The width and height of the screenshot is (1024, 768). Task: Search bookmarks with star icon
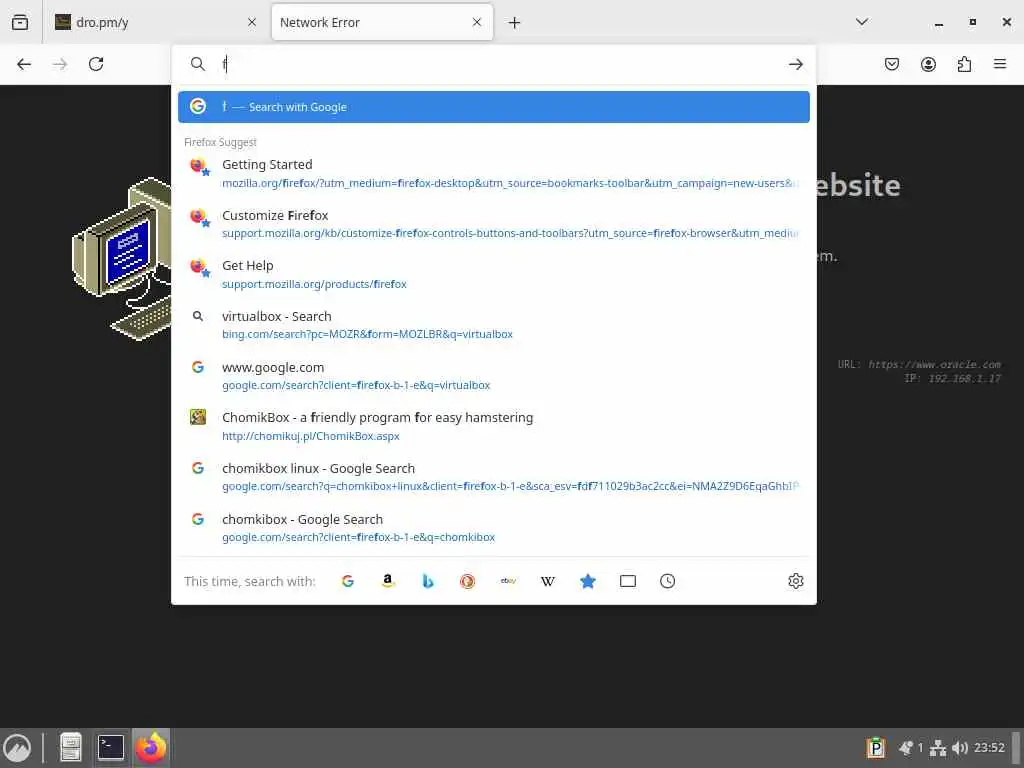coord(588,581)
